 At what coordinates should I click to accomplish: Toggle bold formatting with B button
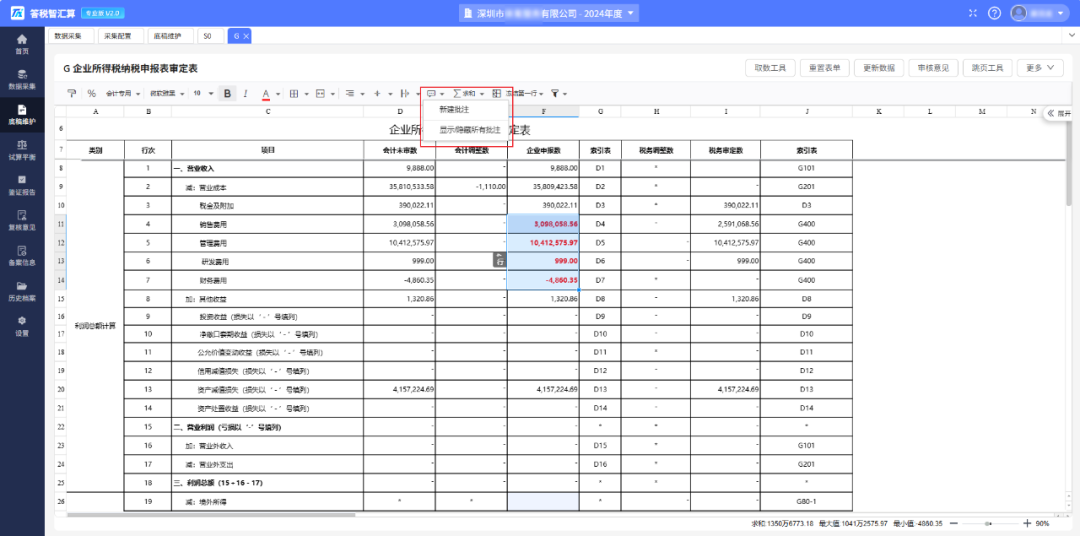coord(227,94)
